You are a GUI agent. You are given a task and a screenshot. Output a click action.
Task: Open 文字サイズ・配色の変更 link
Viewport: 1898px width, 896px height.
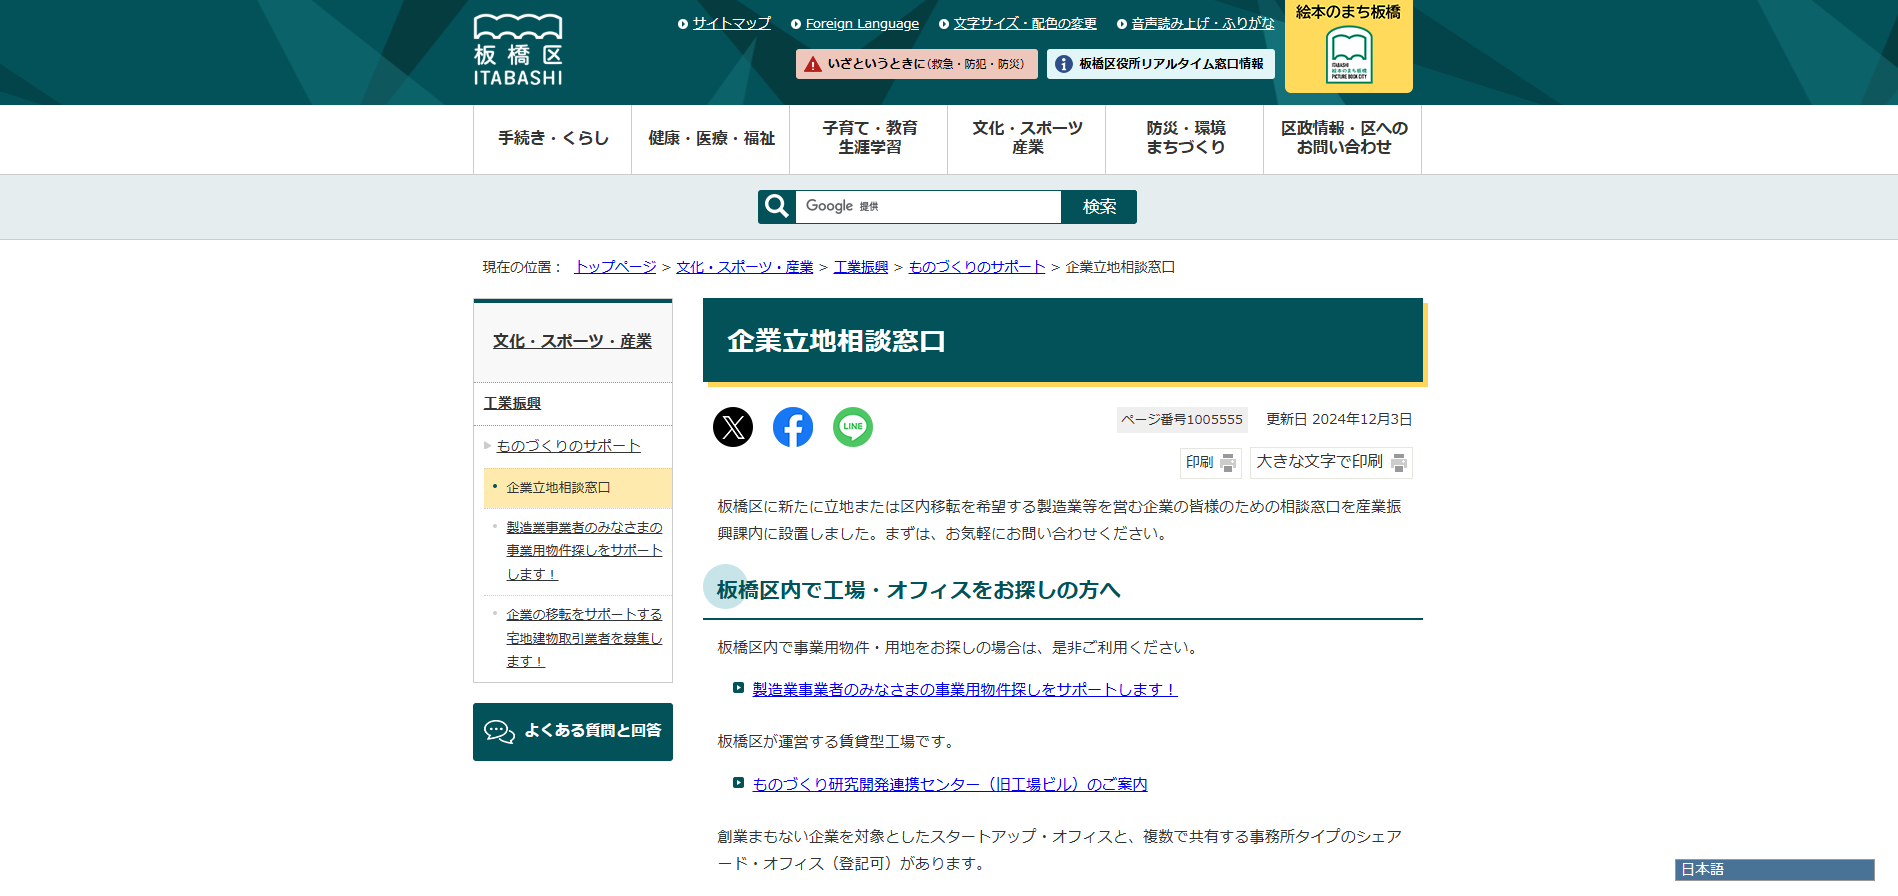(x=1025, y=23)
